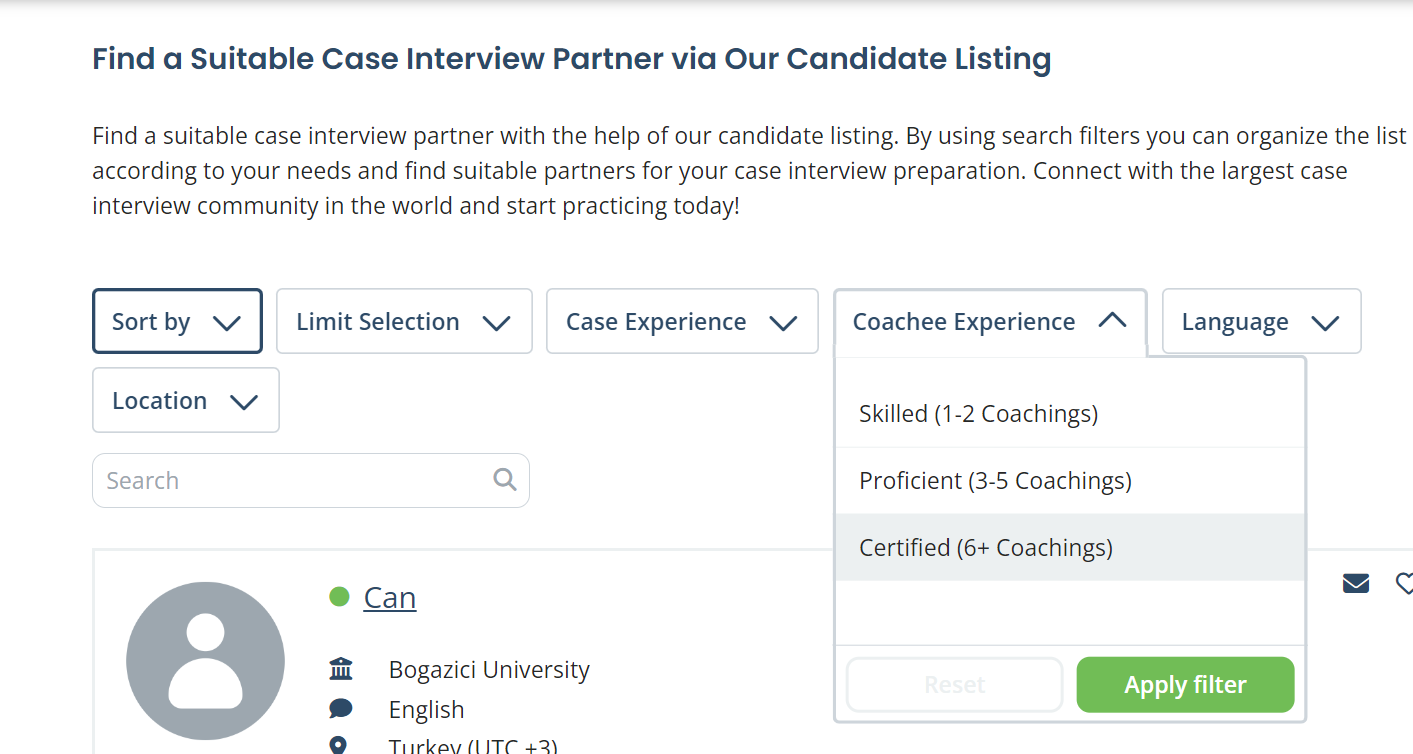1413x754 pixels.
Task: Select Skilled (1-2 Coachings) option
Action: coord(1070,414)
